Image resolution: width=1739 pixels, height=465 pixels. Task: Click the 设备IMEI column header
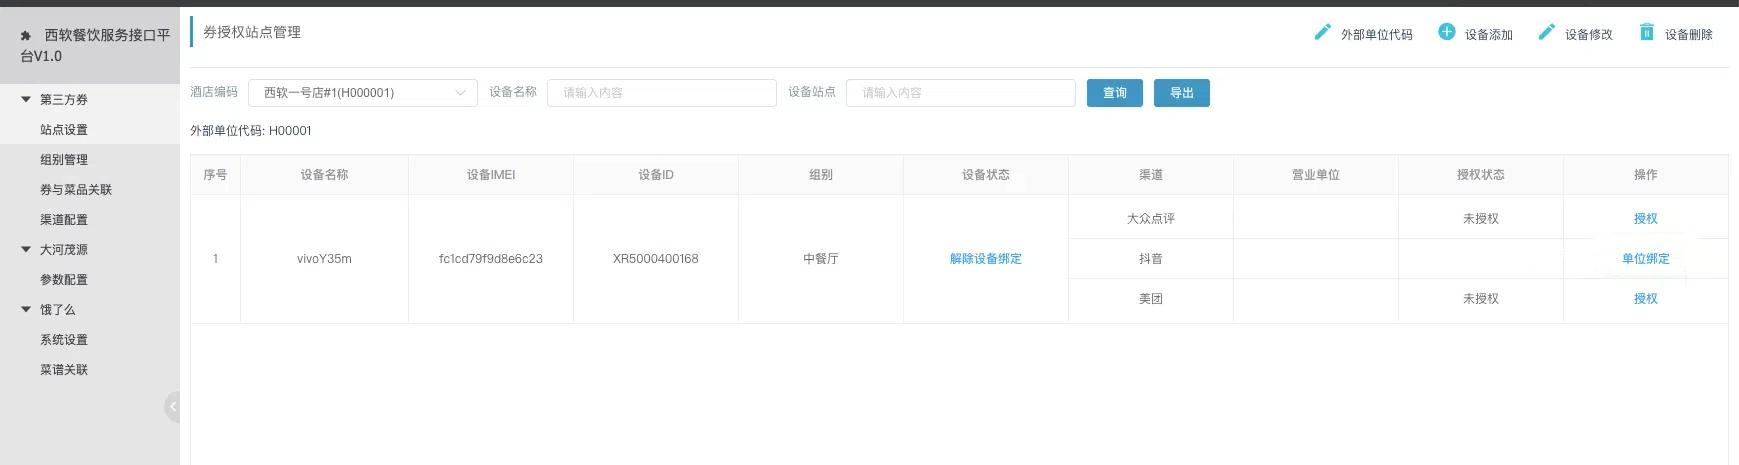click(491, 175)
